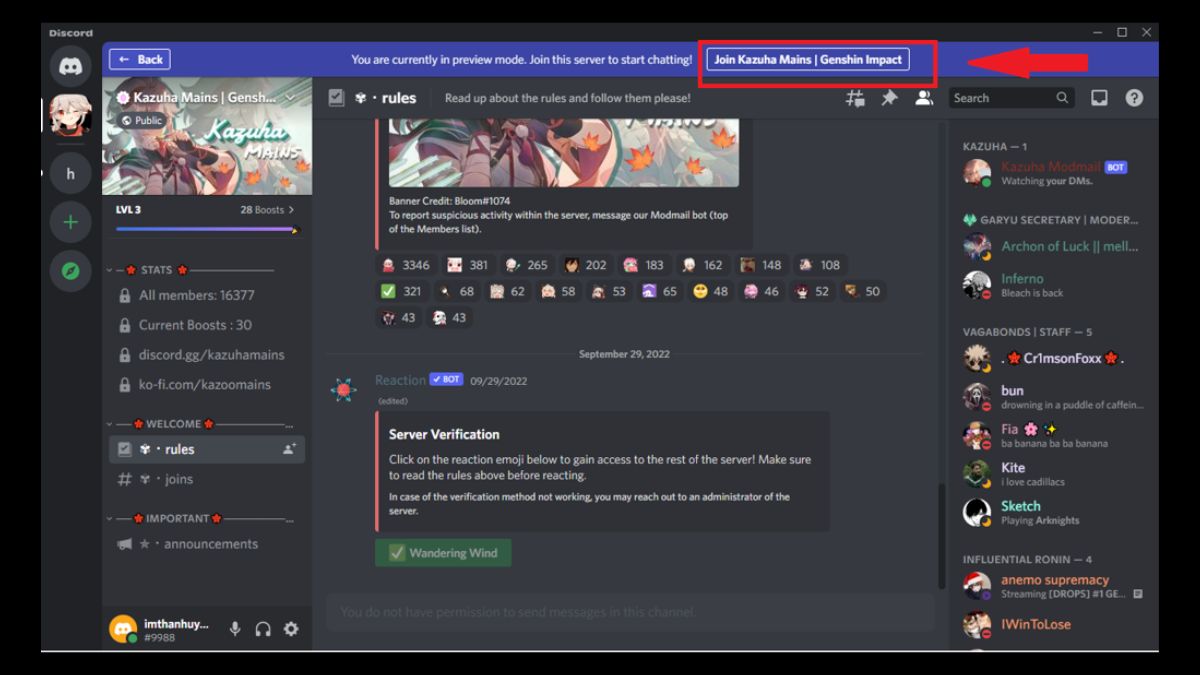This screenshot has height=675, width=1200.
Task: Deafen audio with the headphone toggle
Action: point(262,629)
